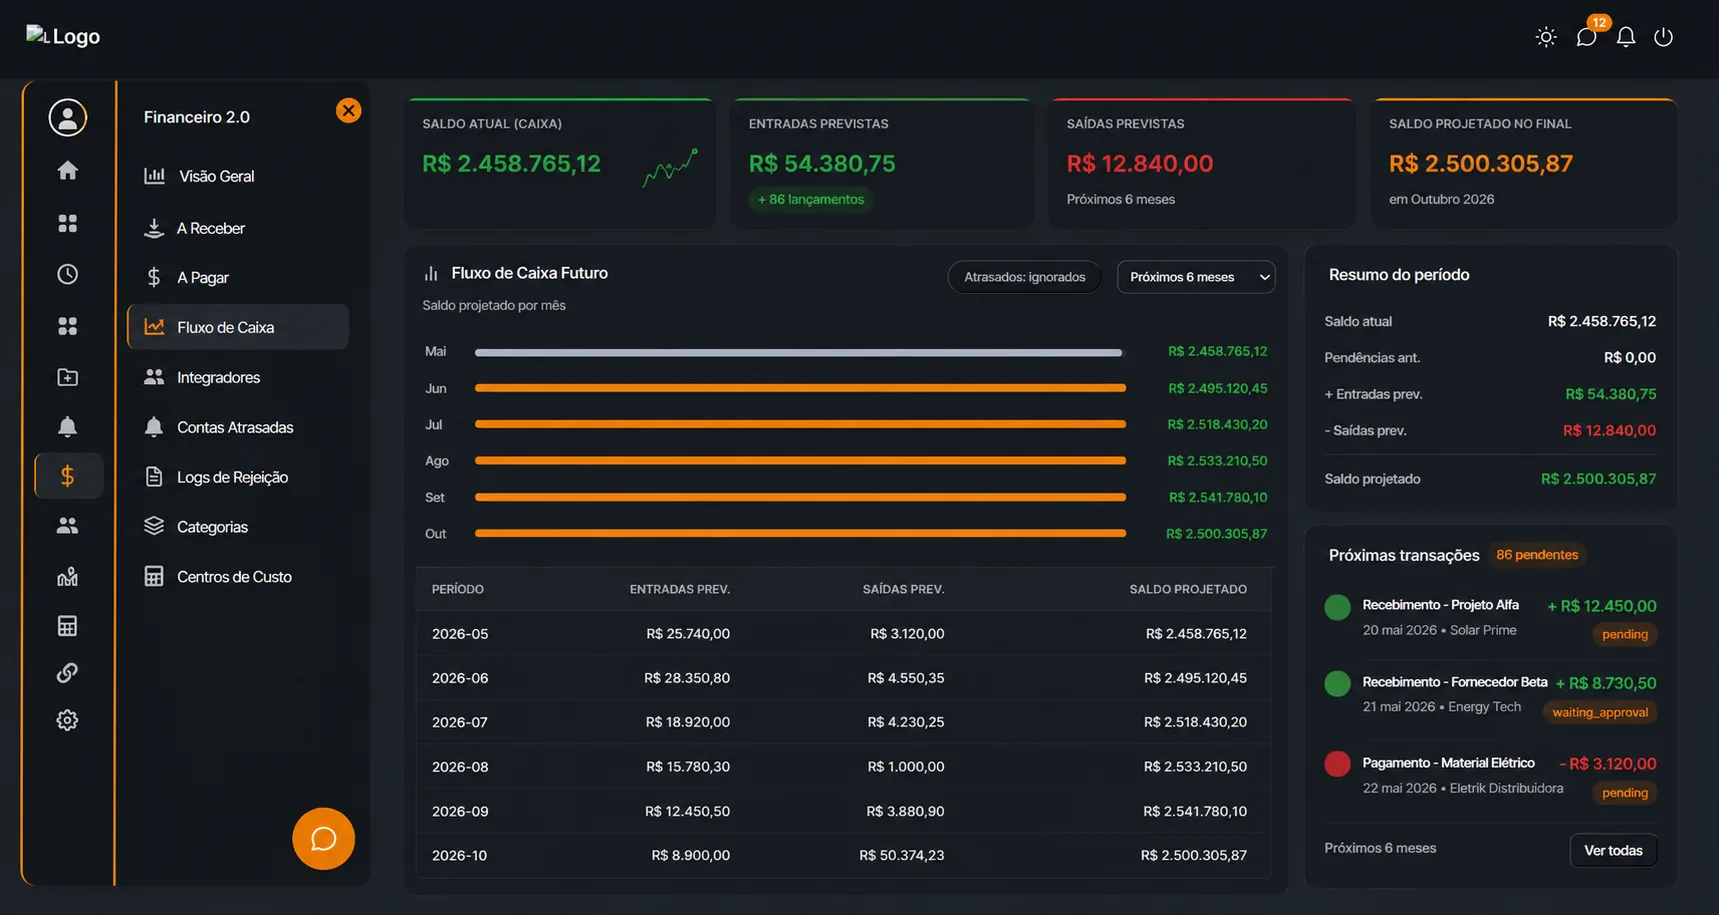Image resolution: width=1719 pixels, height=915 pixels.
Task: Open the notifications bell in top bar
Action: point(1626,37)
